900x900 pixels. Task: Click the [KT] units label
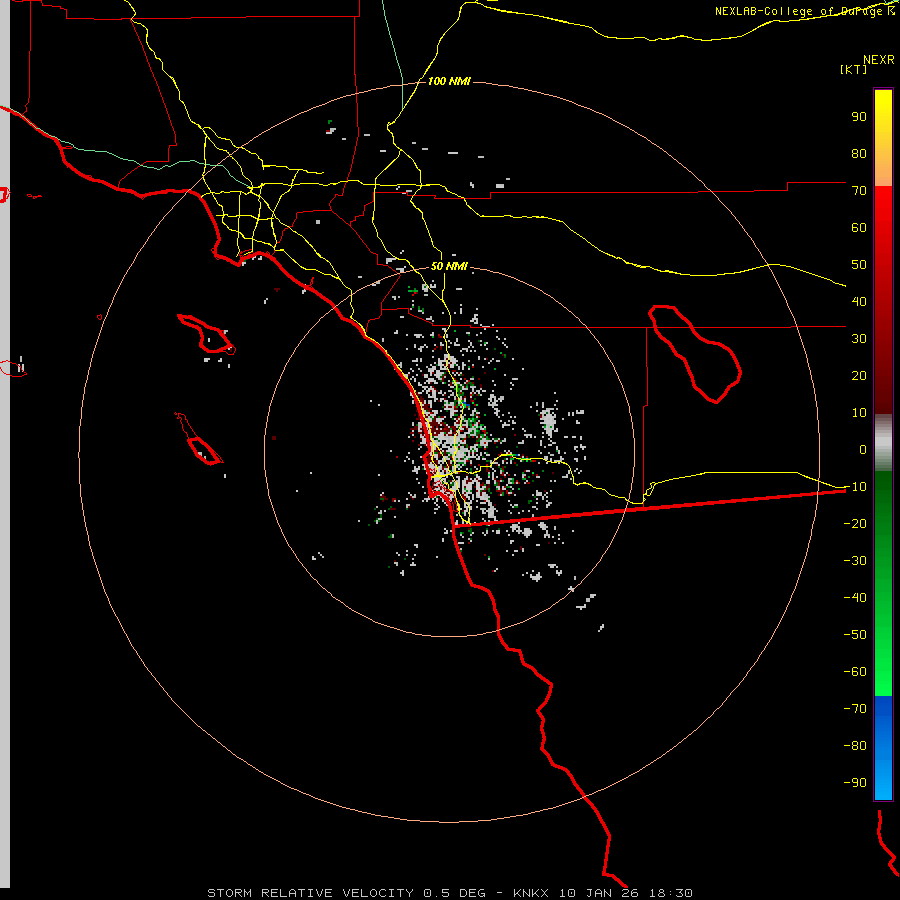854,69
